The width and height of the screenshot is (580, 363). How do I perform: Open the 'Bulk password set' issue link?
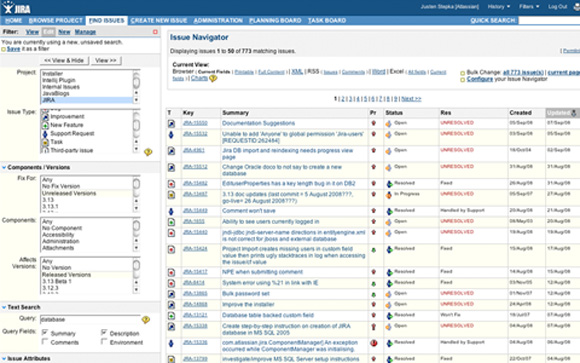(x=246, y=293)
